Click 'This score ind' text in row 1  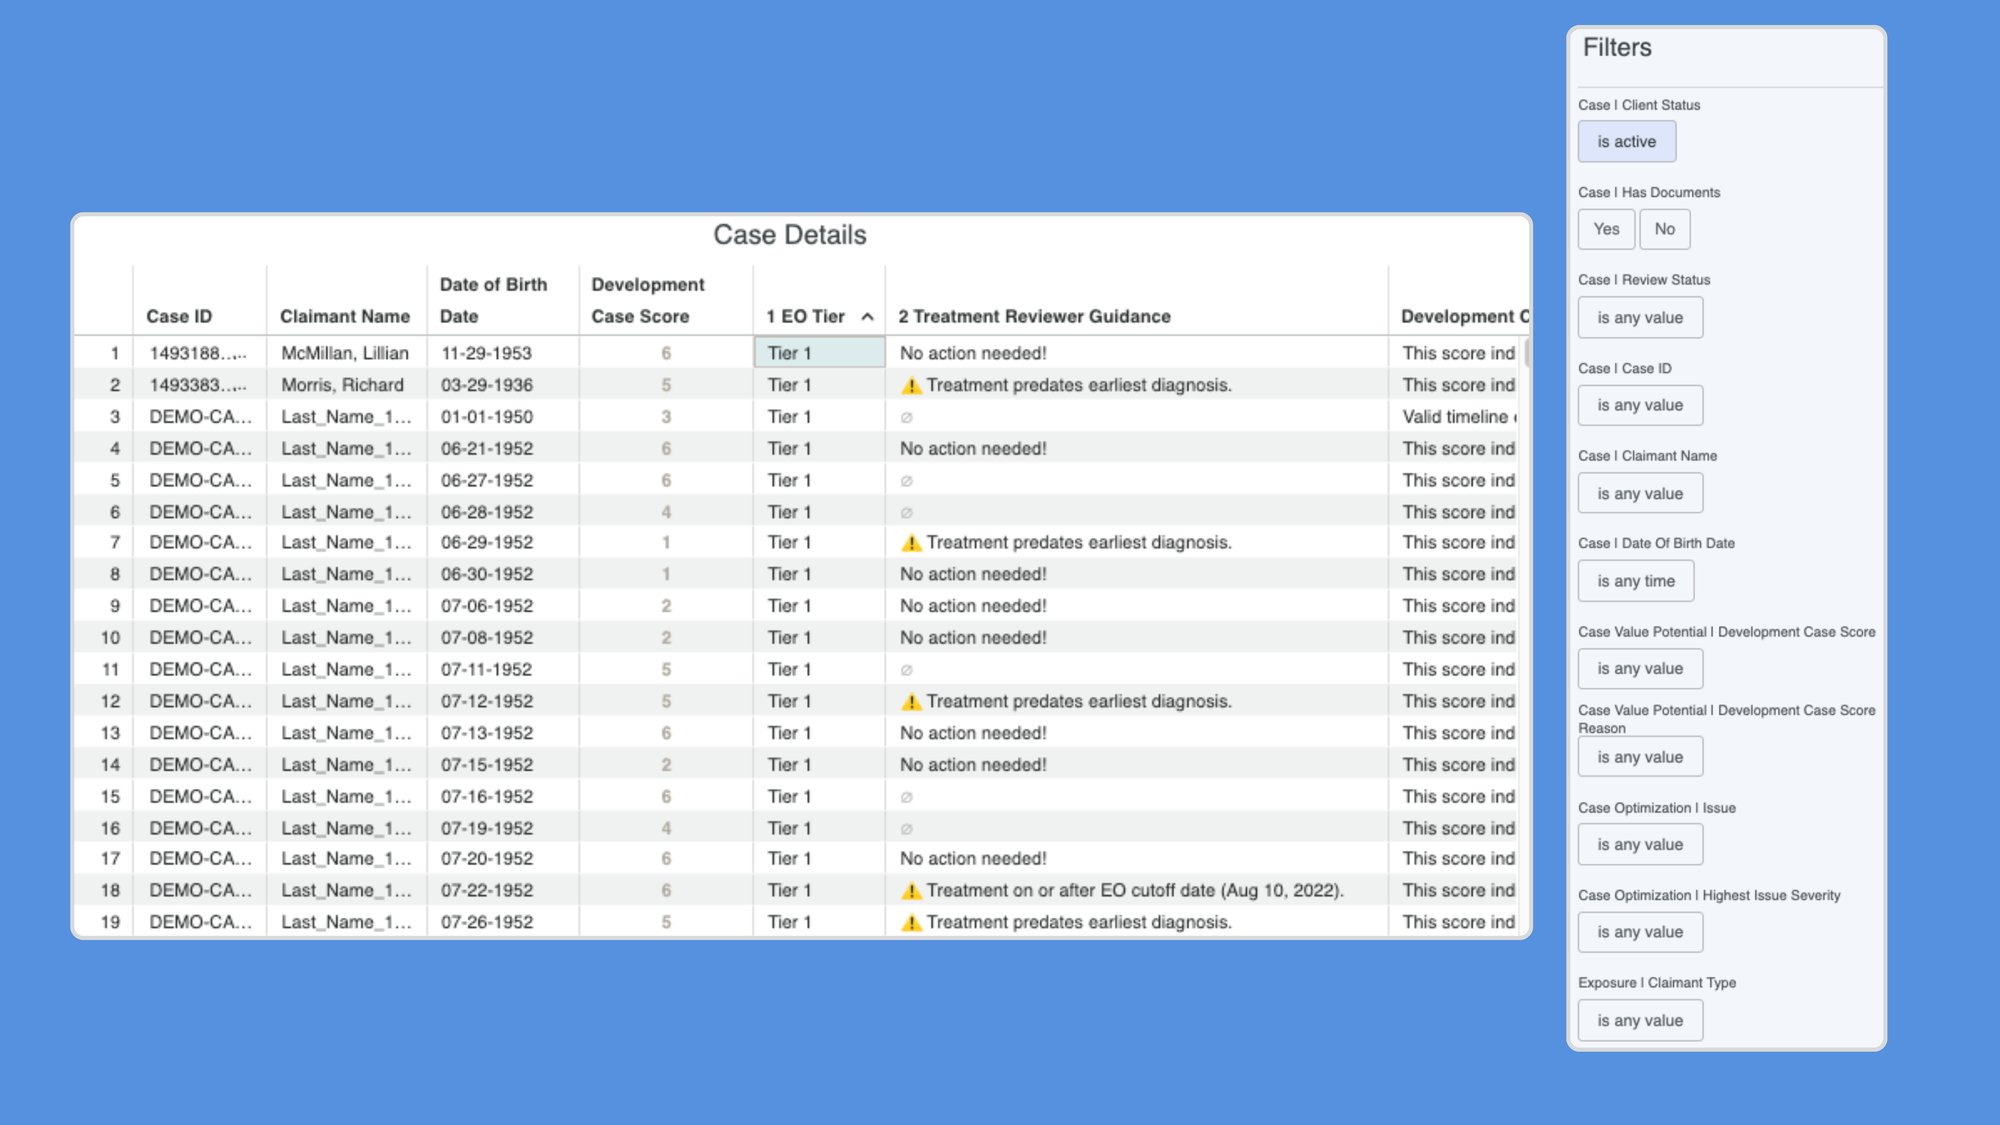pos(1458,353)
